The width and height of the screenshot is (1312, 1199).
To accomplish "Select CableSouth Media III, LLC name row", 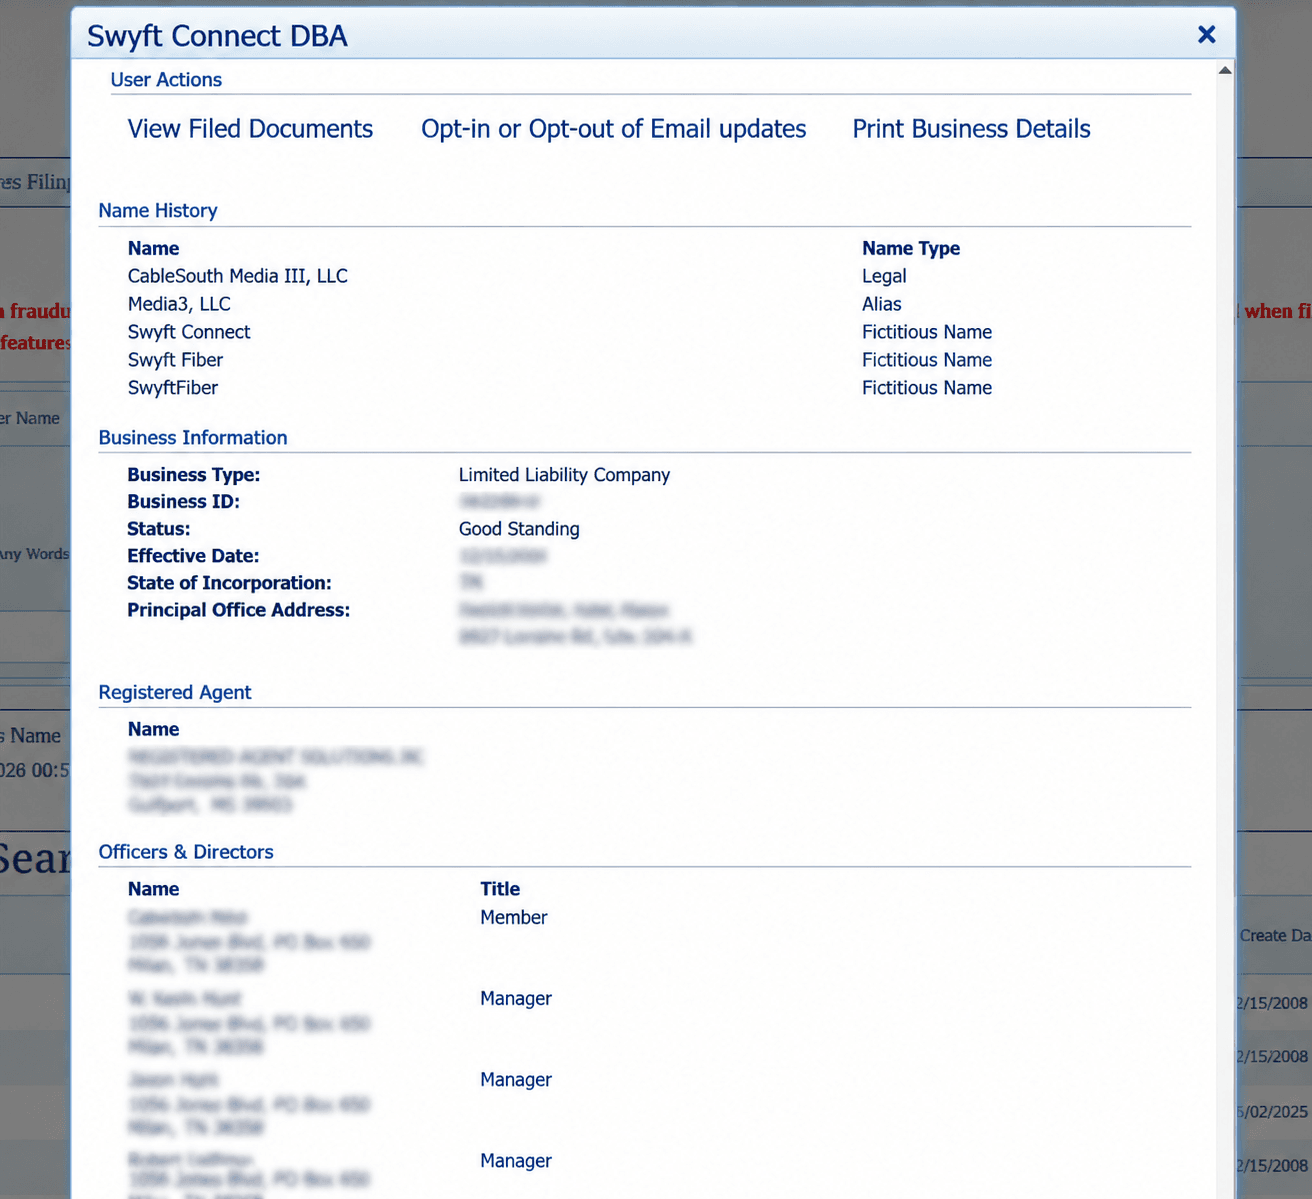I will pos(238,276).
